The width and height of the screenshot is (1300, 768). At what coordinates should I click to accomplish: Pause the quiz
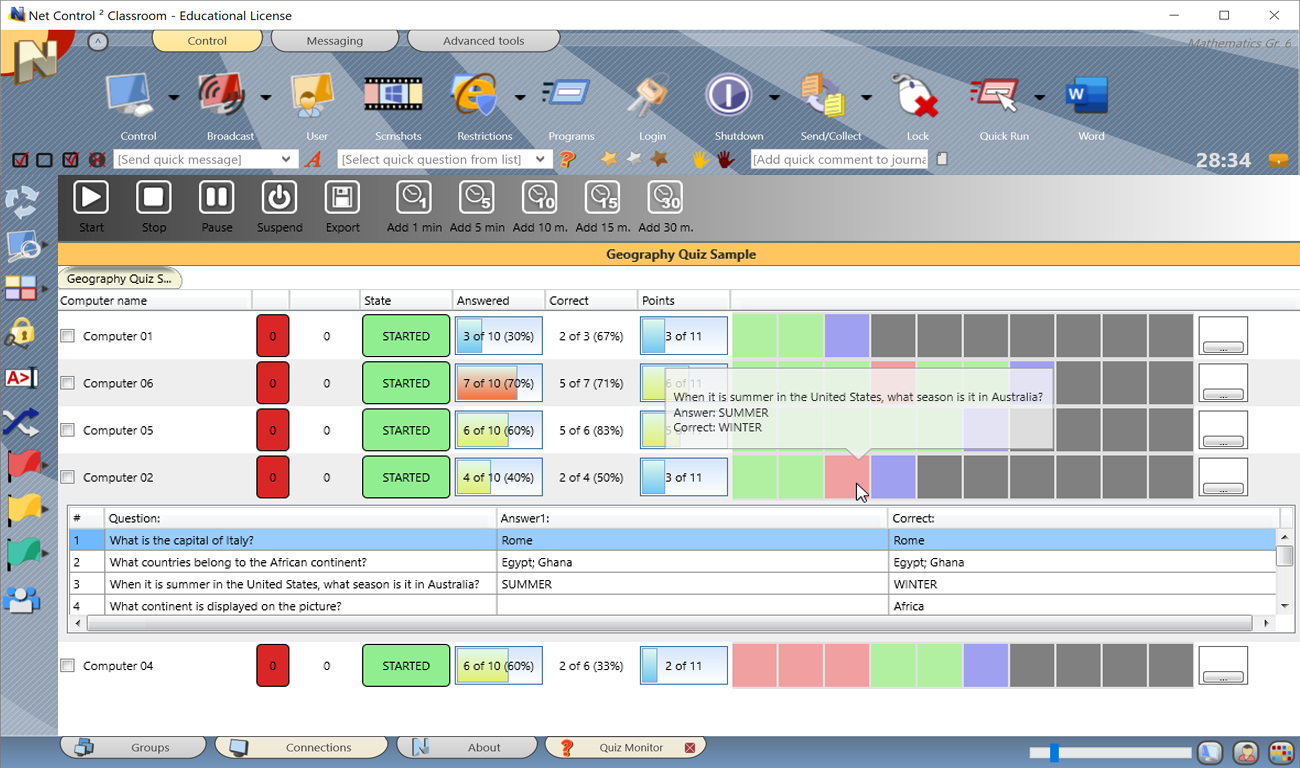pos(216,207)
